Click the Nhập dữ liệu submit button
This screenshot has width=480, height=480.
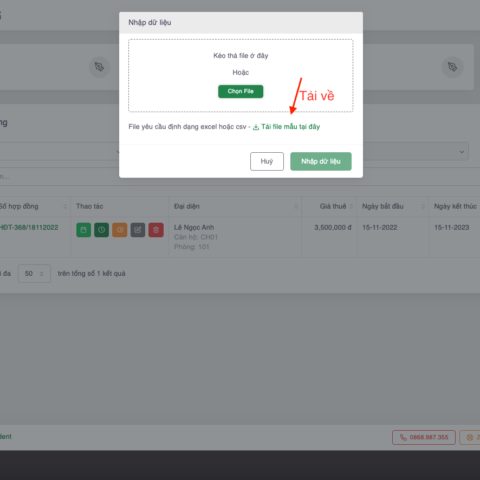321,161
